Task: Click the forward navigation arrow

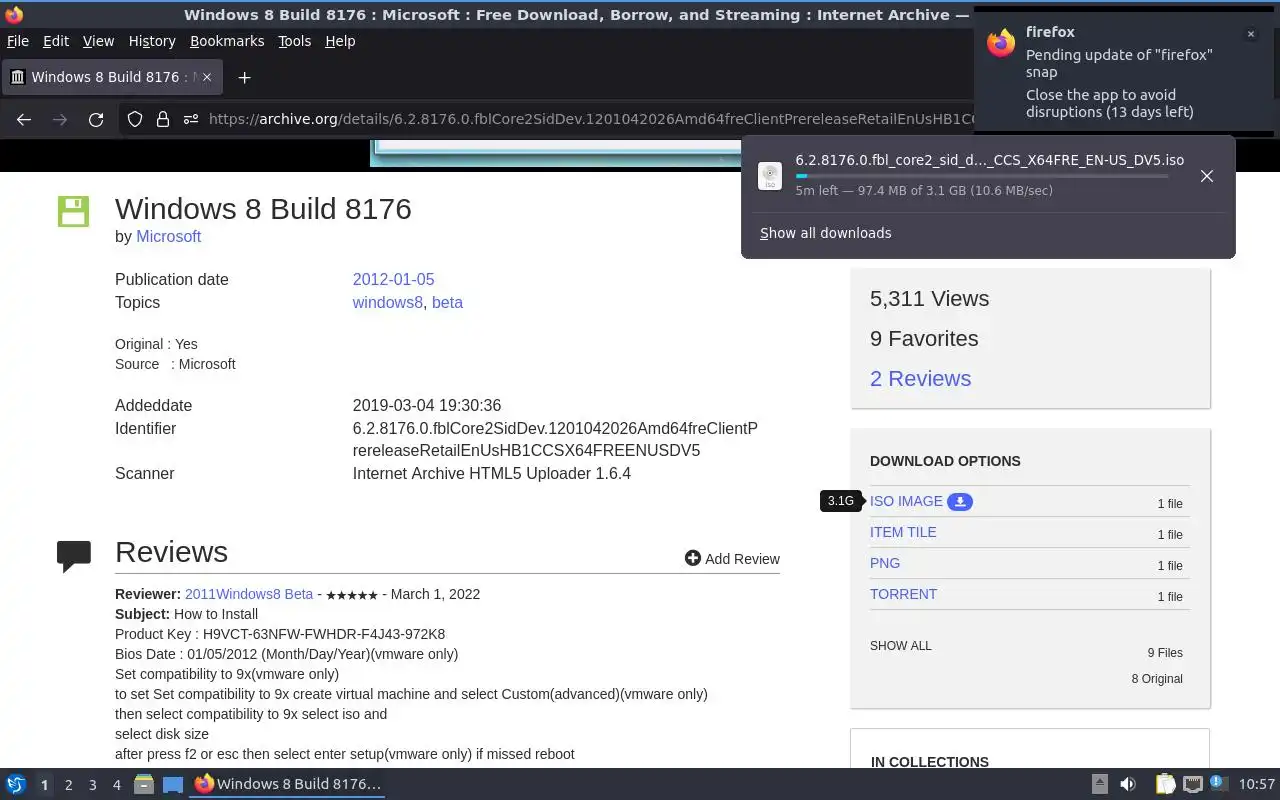Action: point(60,119)
